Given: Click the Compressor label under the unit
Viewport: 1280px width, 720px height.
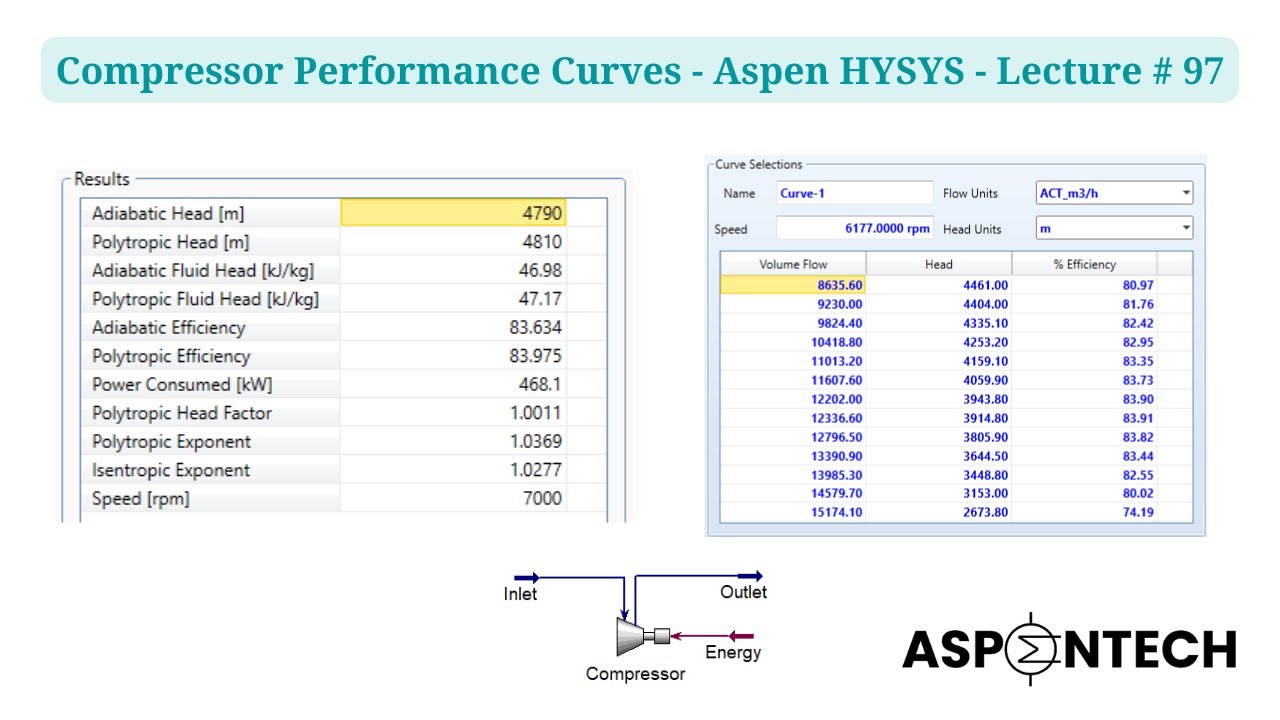Looking at the screenshot, I should pyautogui.click(x=636, y=674).
